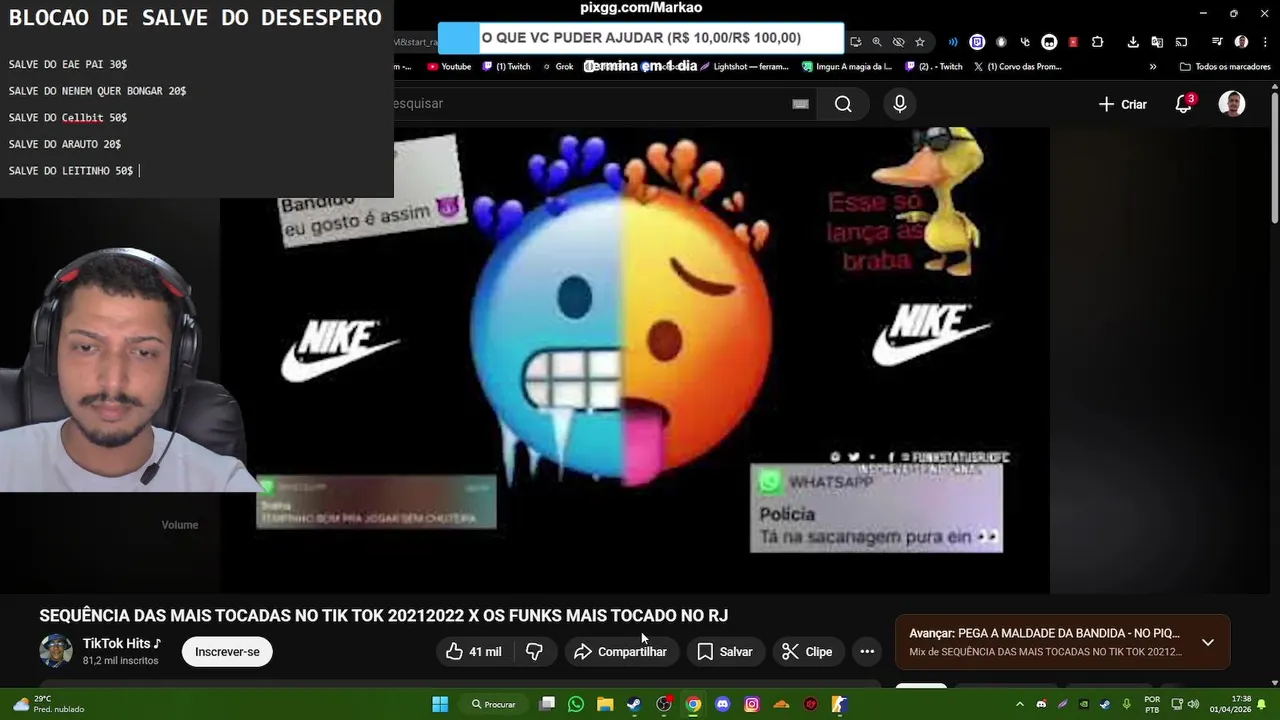1280x720 pixels.
Task: Click the TikTok Hits channel avatar
Action: pyautogui.click(x=56, y=651)
